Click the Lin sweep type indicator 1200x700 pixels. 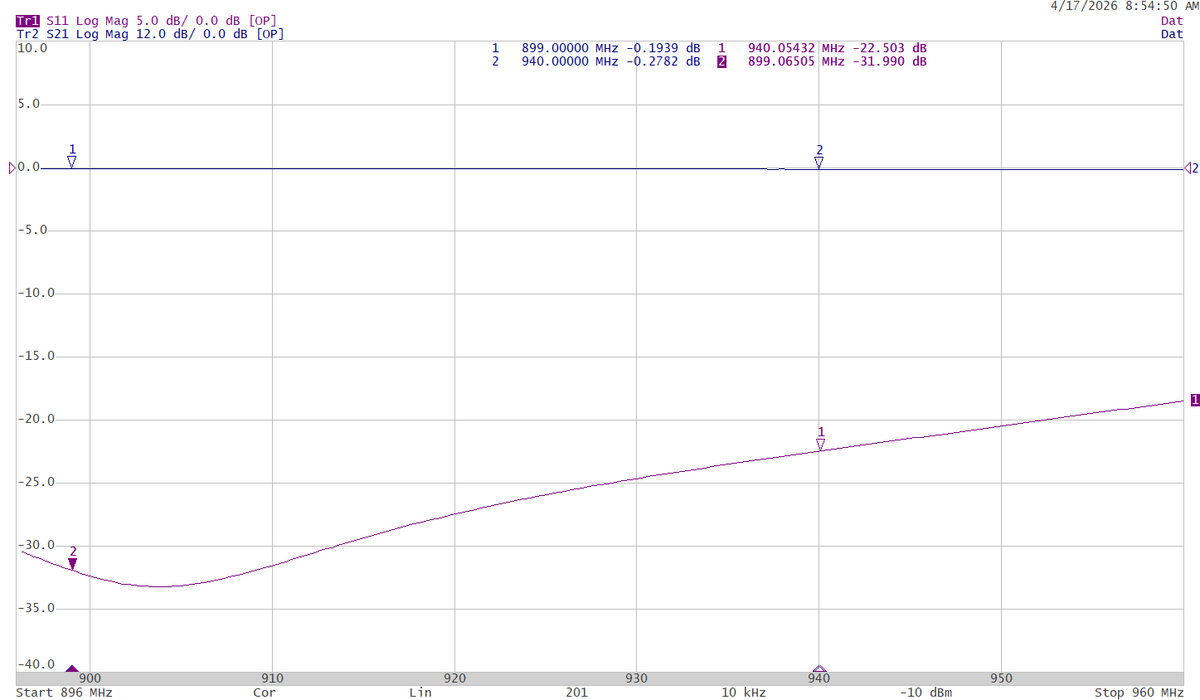(x=421, y=692)
